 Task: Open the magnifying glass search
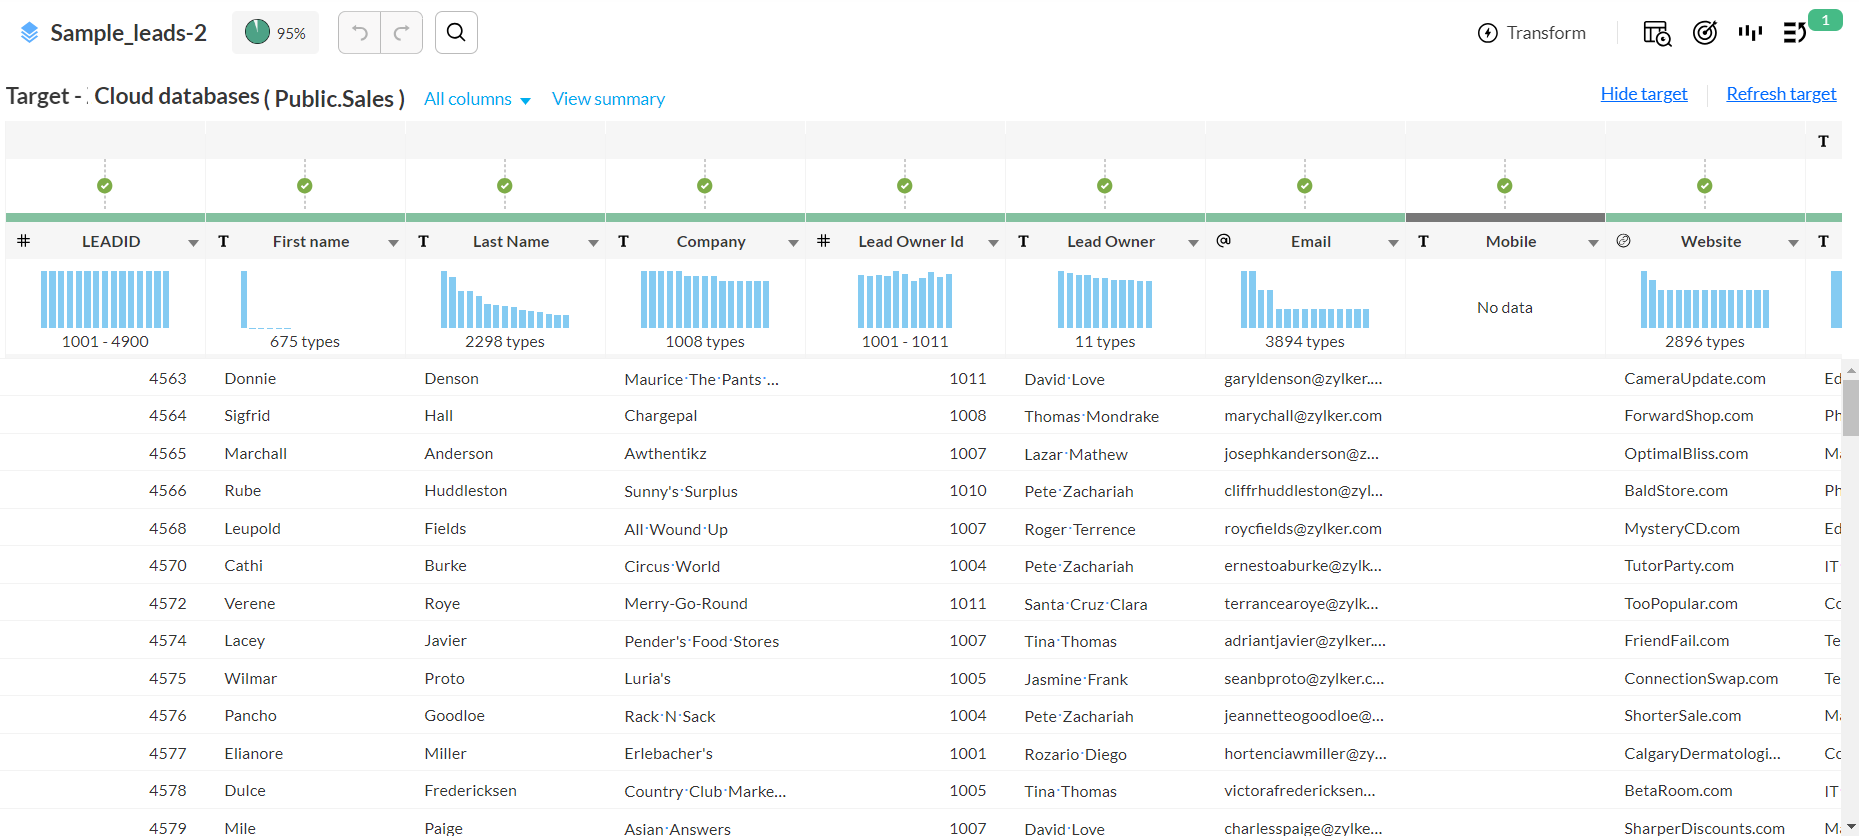coord(456,33)
